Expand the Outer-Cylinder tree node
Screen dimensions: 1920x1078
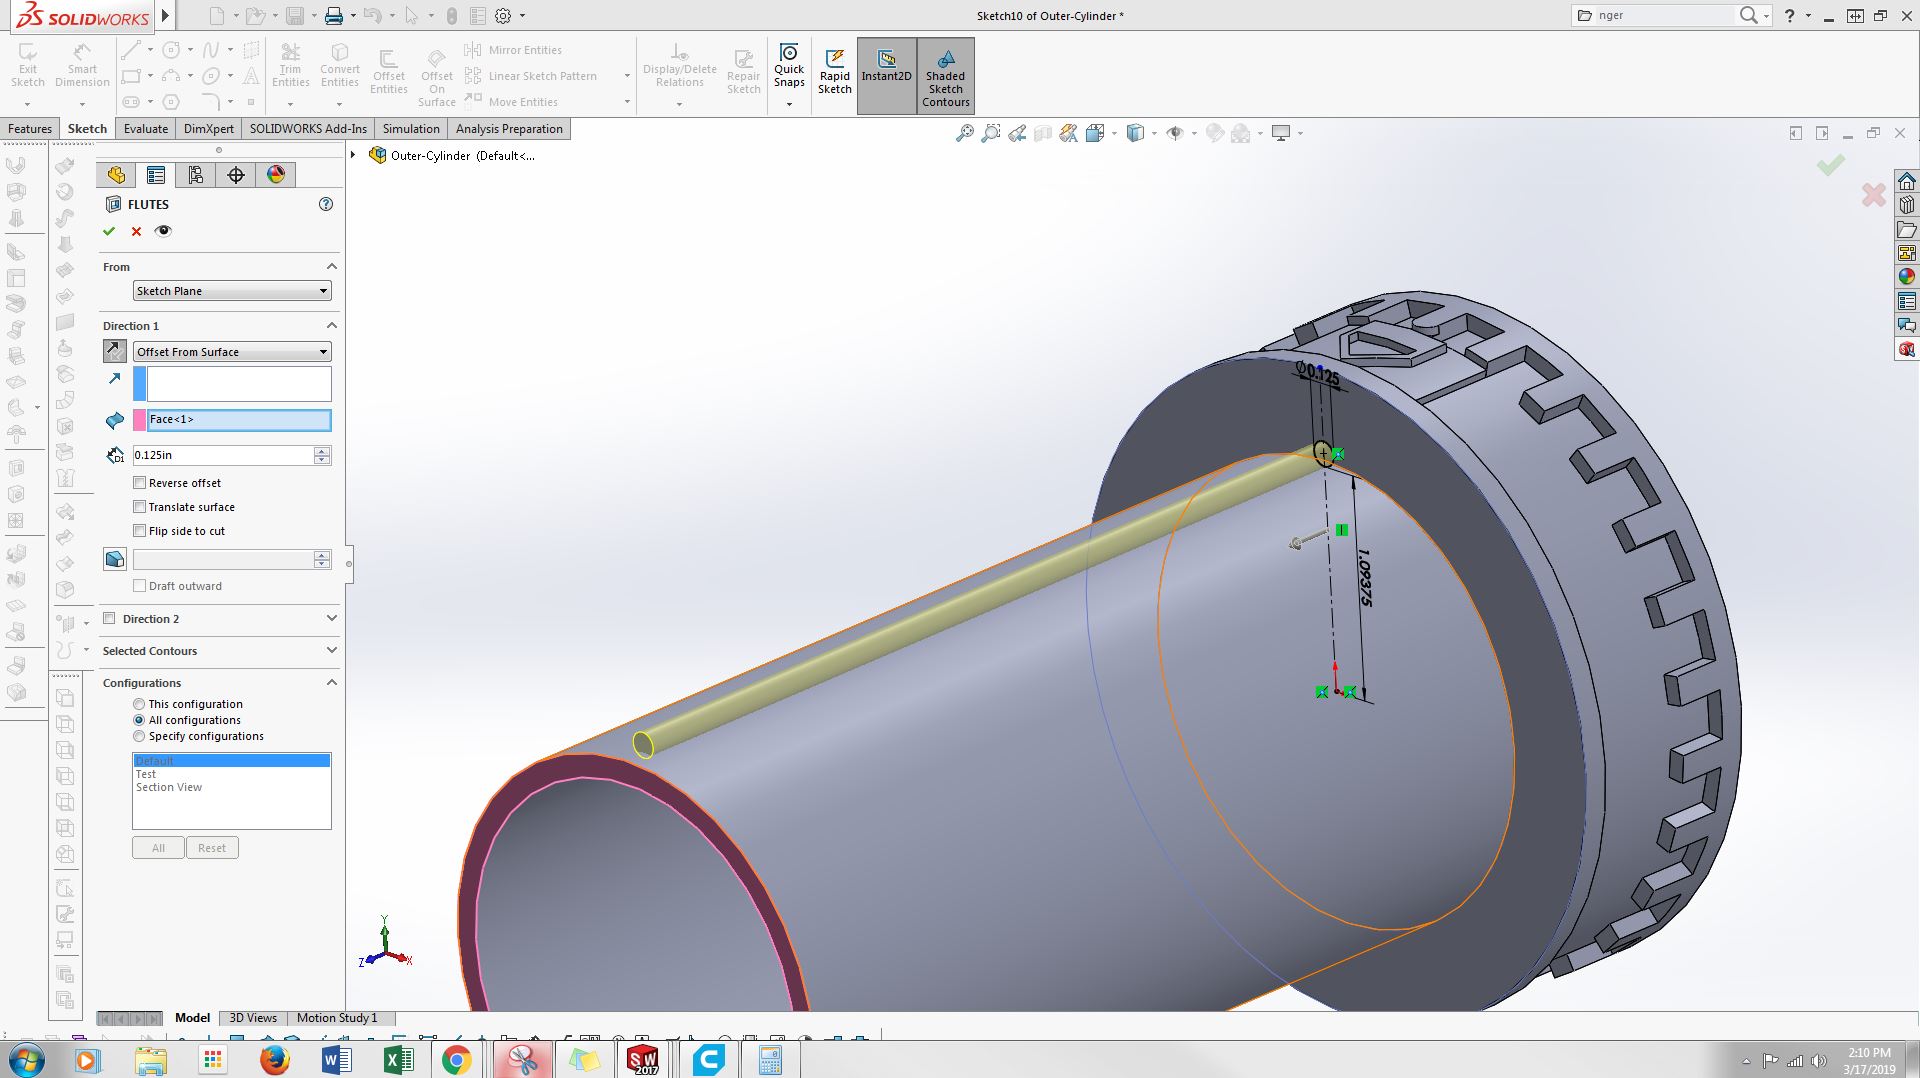(x=353, y=155)
